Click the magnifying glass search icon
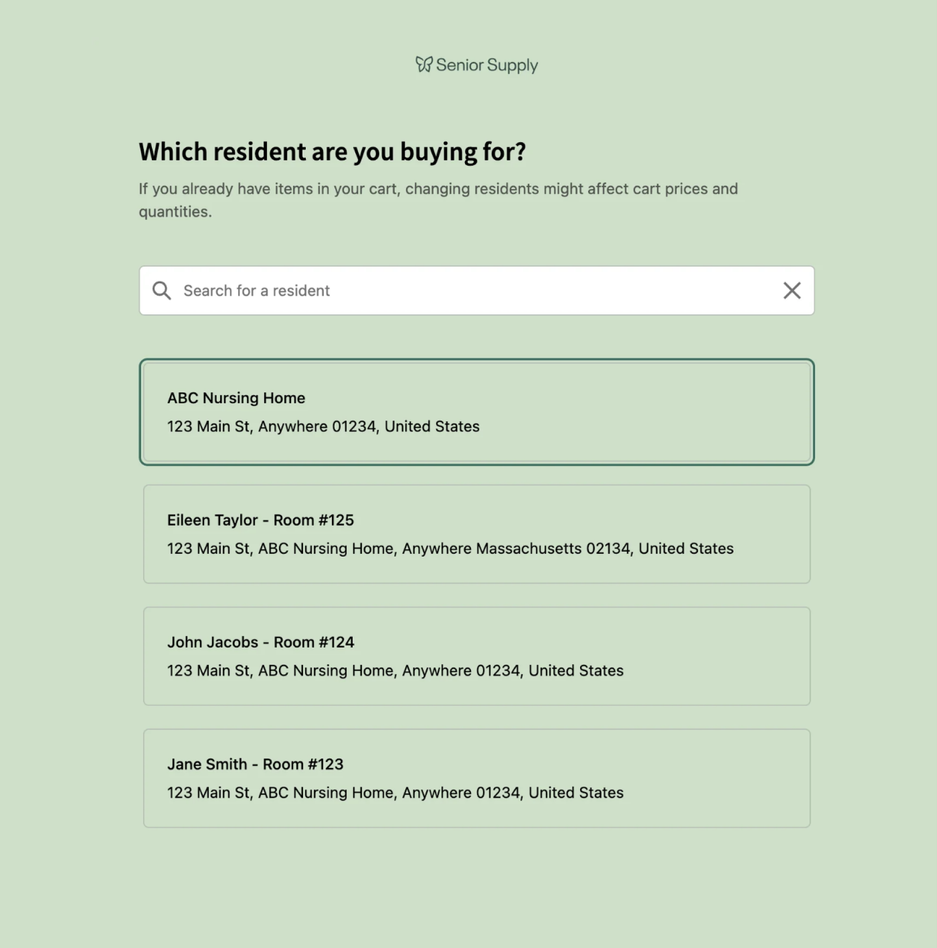This screenshot has height=948, width=937. [162, 290]
